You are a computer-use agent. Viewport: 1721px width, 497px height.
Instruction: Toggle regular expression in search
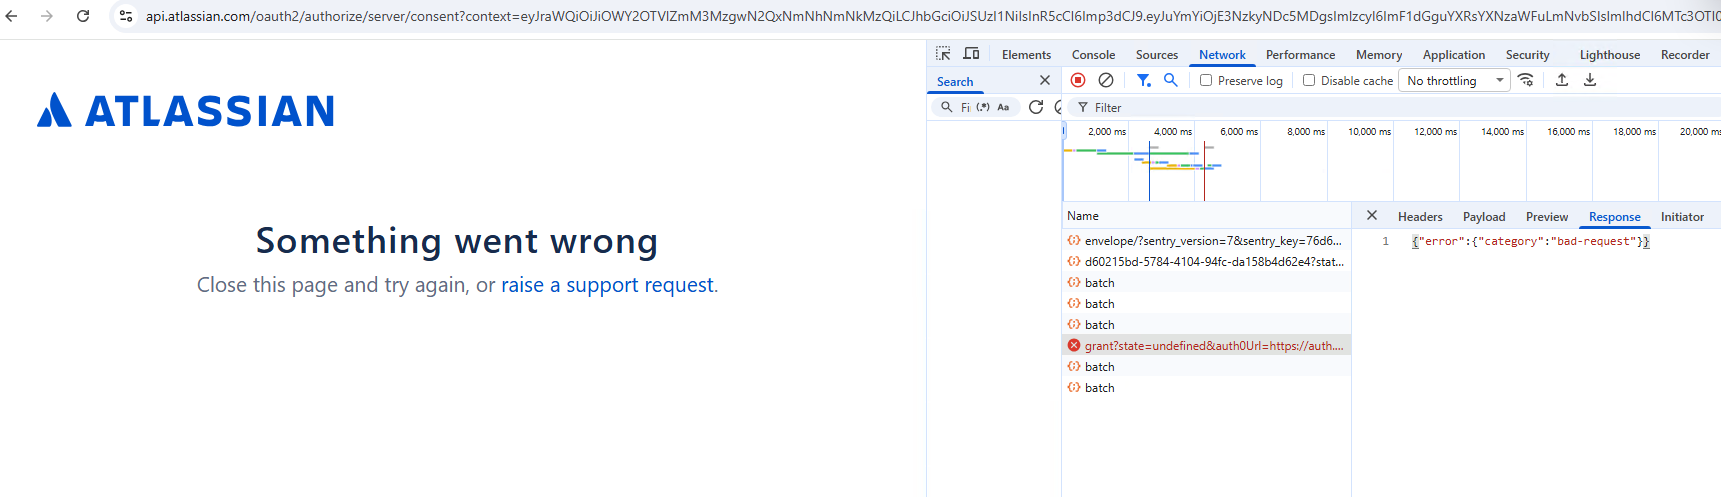pyautogui.click(x=983, y=107)
